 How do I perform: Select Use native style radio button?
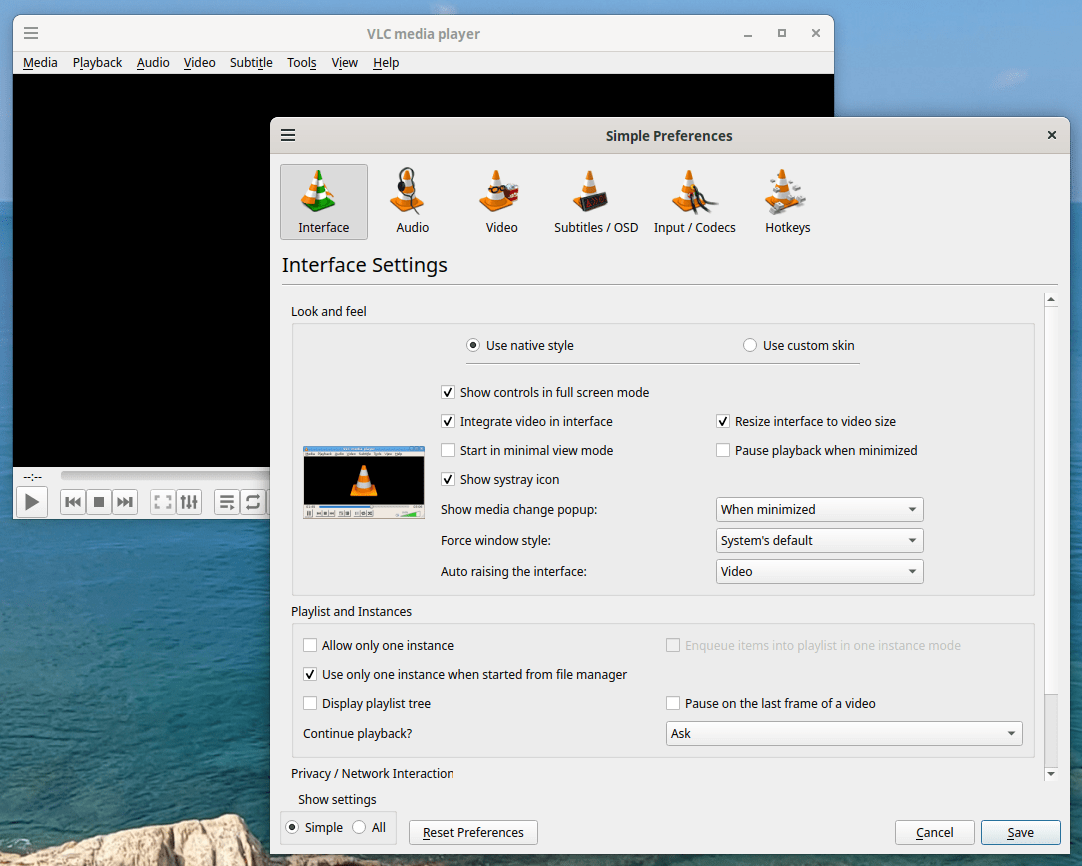click(x=520, y=345)
